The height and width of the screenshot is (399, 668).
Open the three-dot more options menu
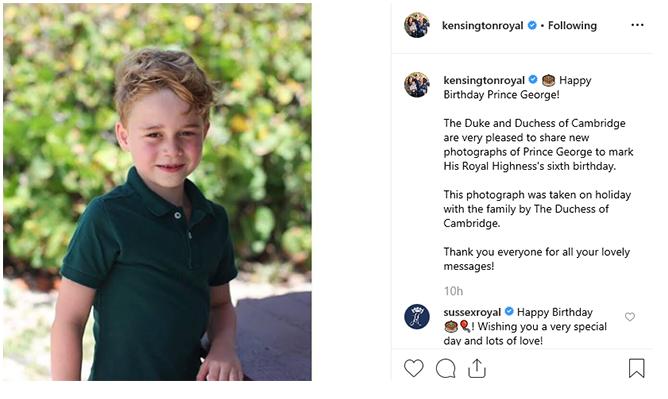637,25
